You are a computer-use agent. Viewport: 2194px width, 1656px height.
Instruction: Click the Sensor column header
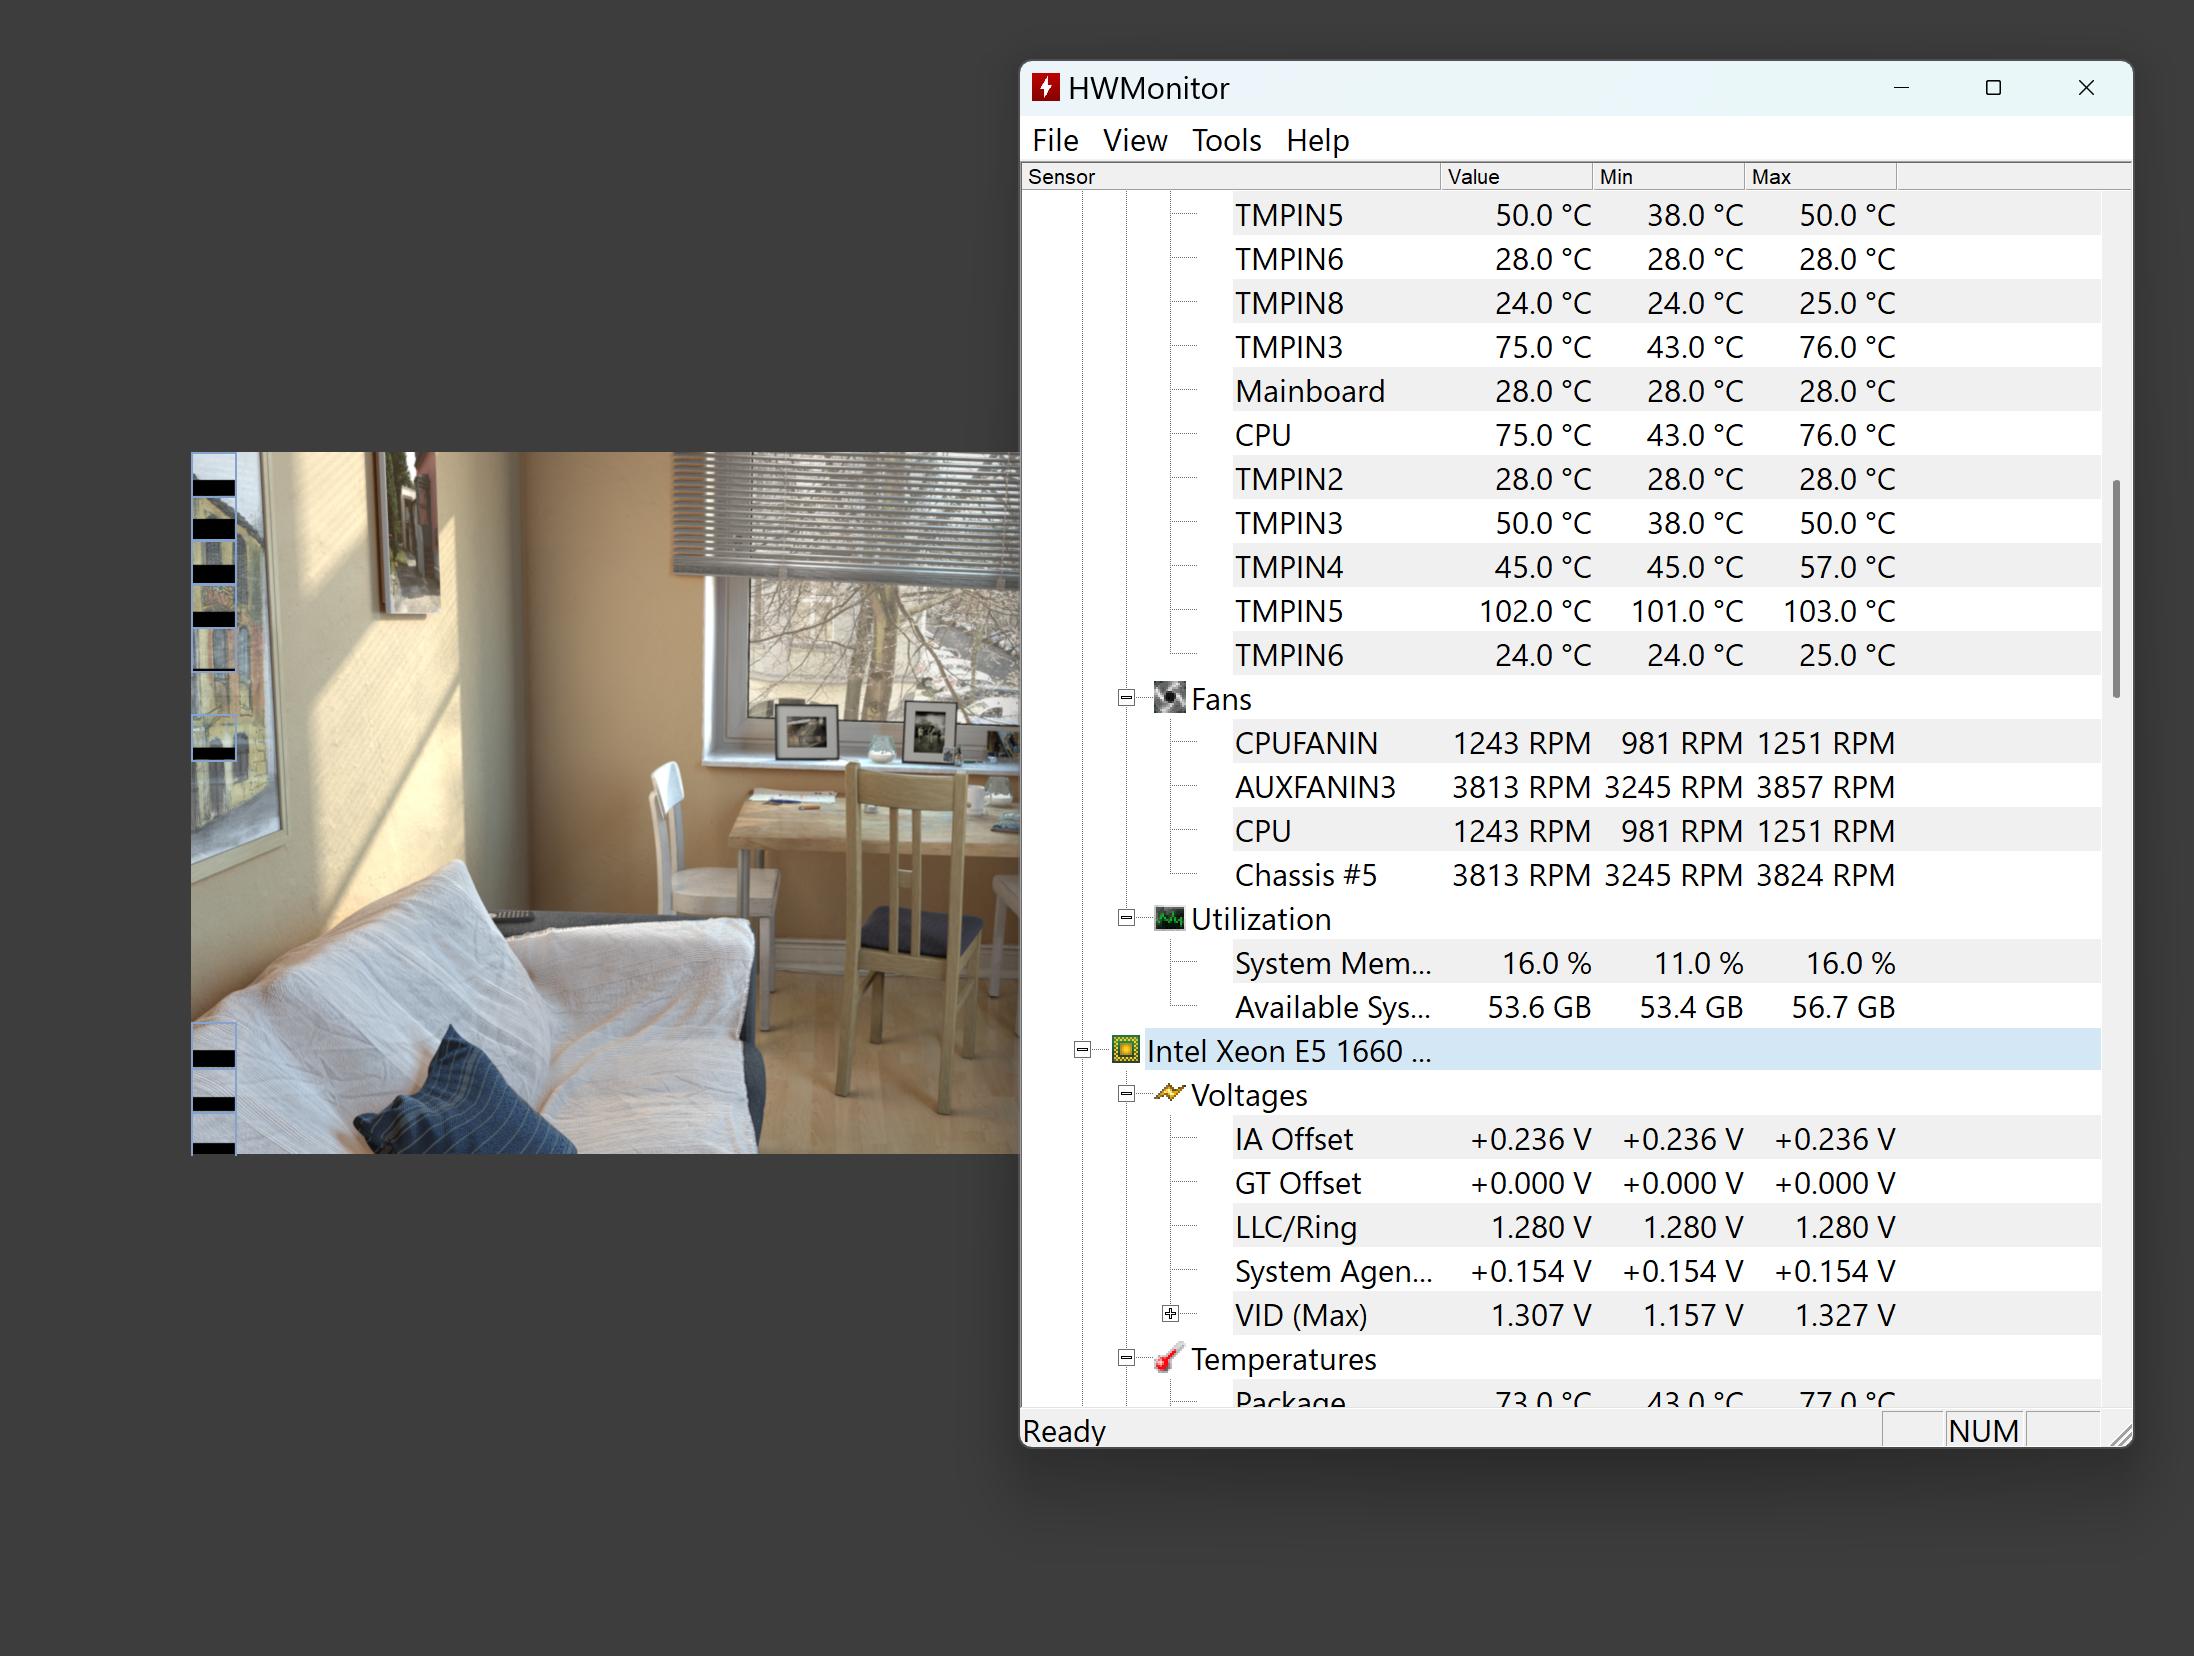click(x=1230, y=177)
